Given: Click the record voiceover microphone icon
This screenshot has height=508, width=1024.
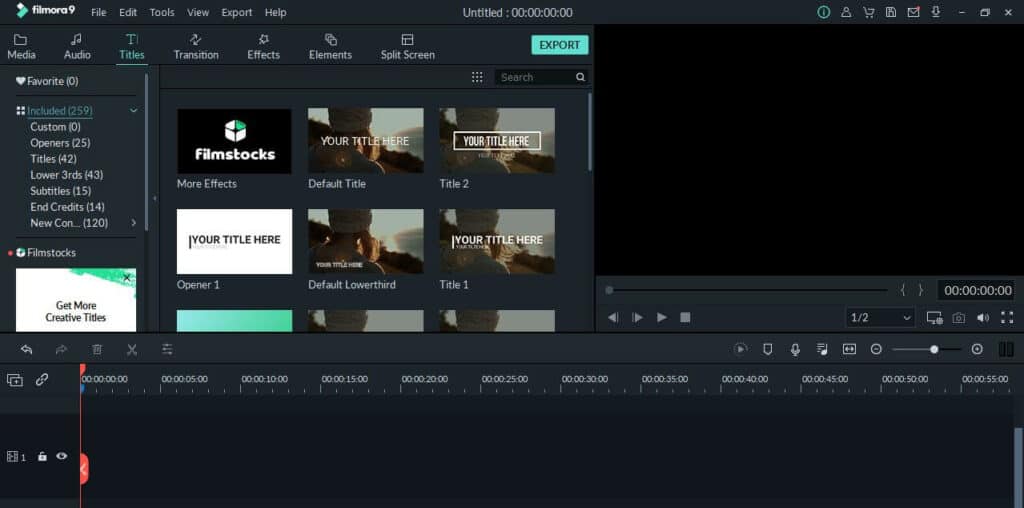Looking at the screenshot, I should (x=795, y=349).
